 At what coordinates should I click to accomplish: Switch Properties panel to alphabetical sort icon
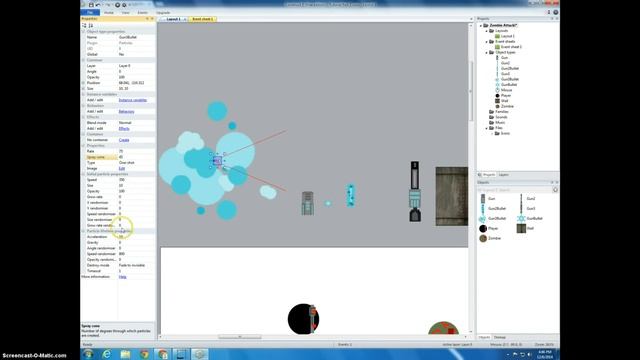pyautogui.click(x=91, y=25)
